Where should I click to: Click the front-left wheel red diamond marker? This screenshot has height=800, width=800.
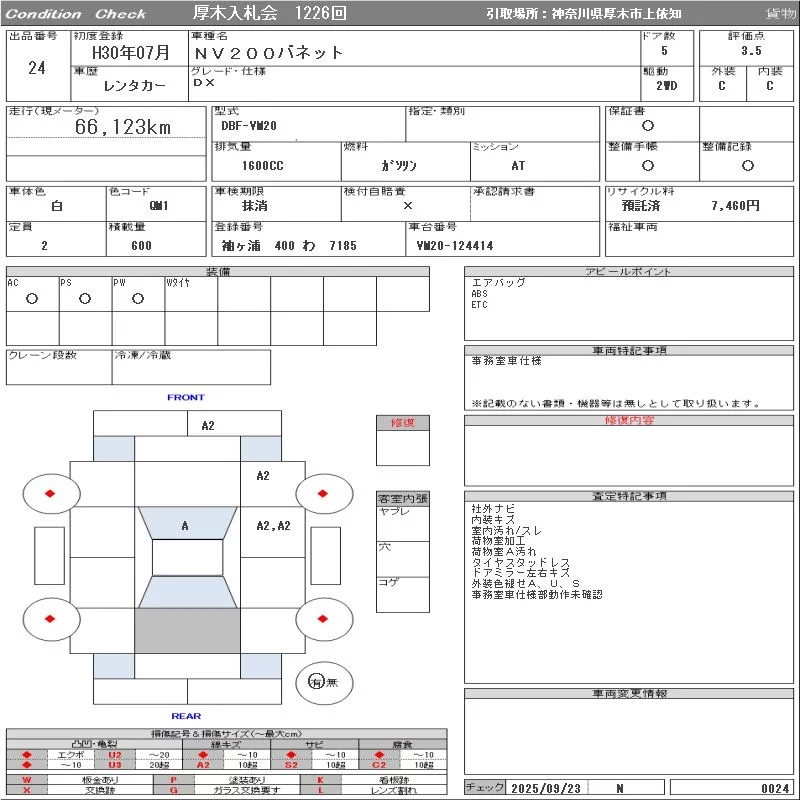50,493
